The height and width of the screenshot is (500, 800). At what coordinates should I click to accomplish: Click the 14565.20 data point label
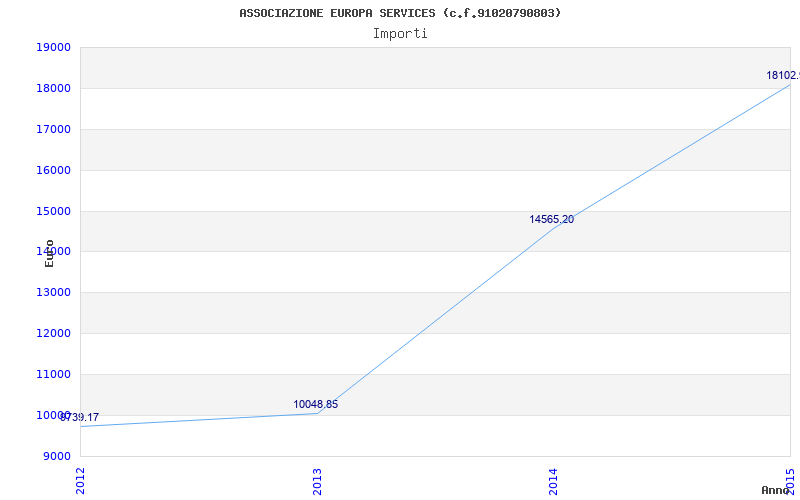552,220
